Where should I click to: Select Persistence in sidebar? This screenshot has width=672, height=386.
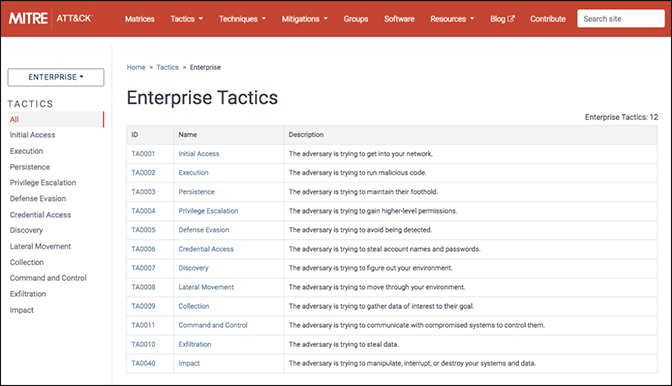click(x=30, y=167)
